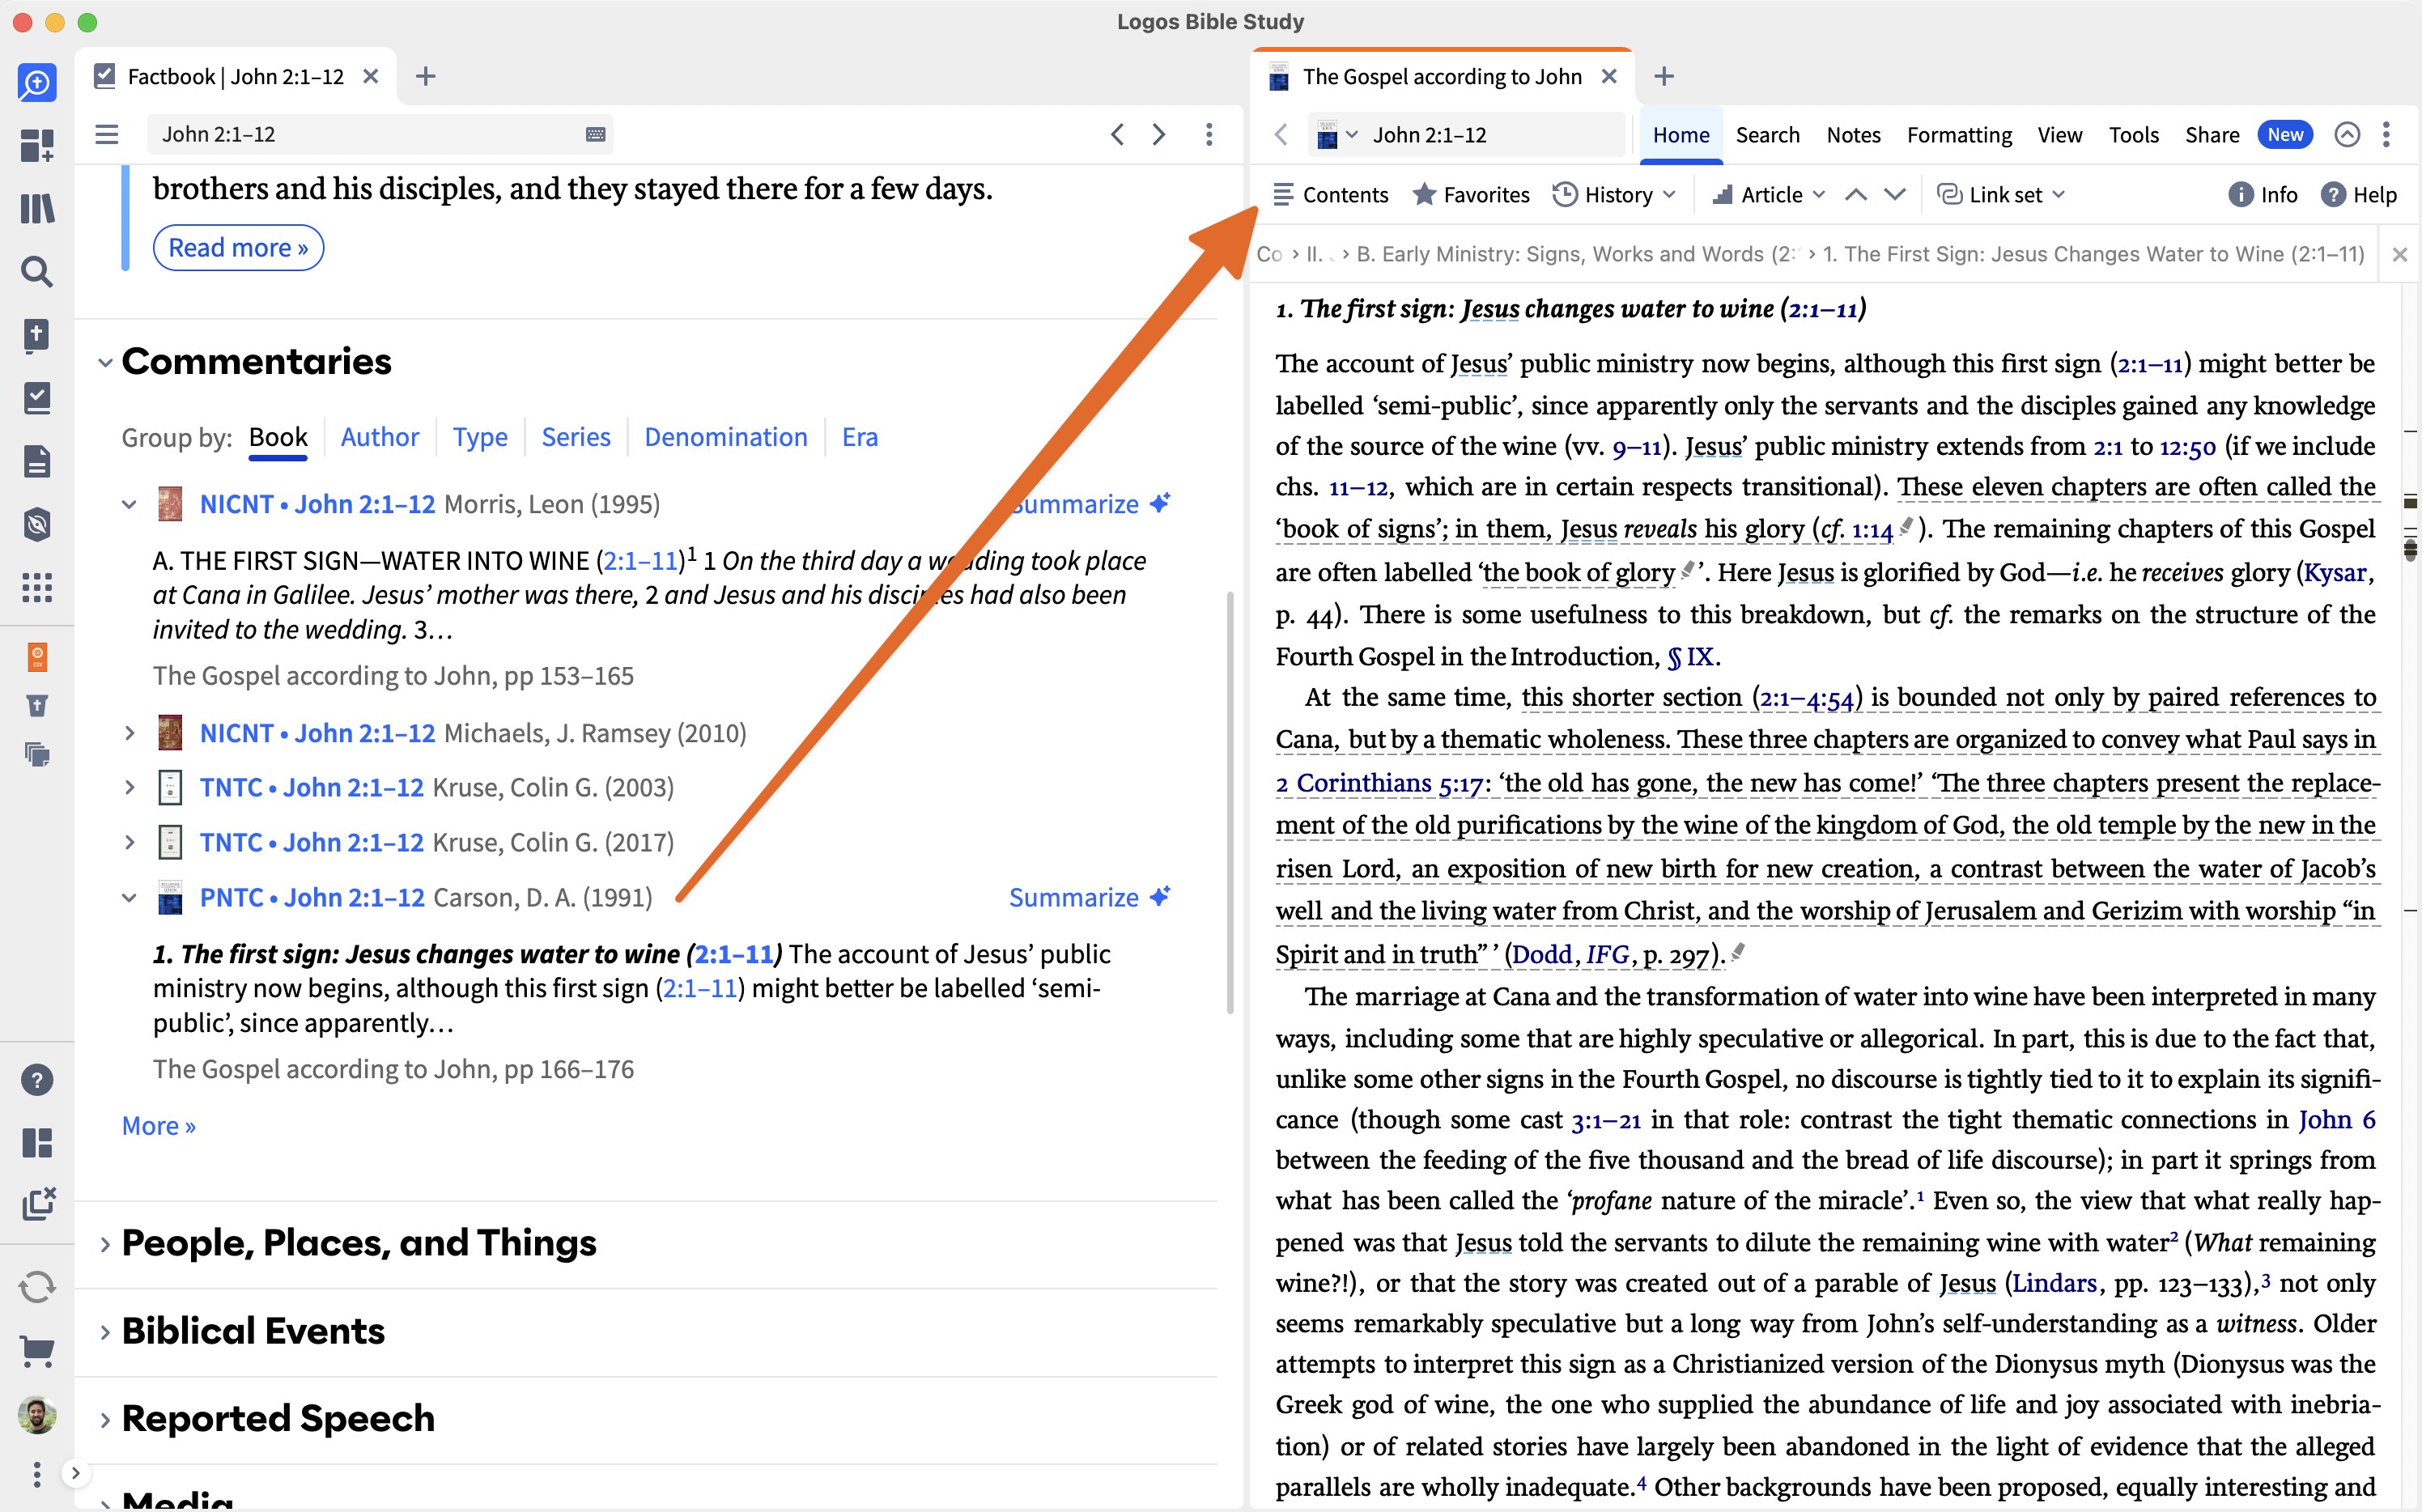Image resolution: width=2422 pixels, height=1512 pixels.
Task: Switch to the Home tab
Action: coord(1681,135)
